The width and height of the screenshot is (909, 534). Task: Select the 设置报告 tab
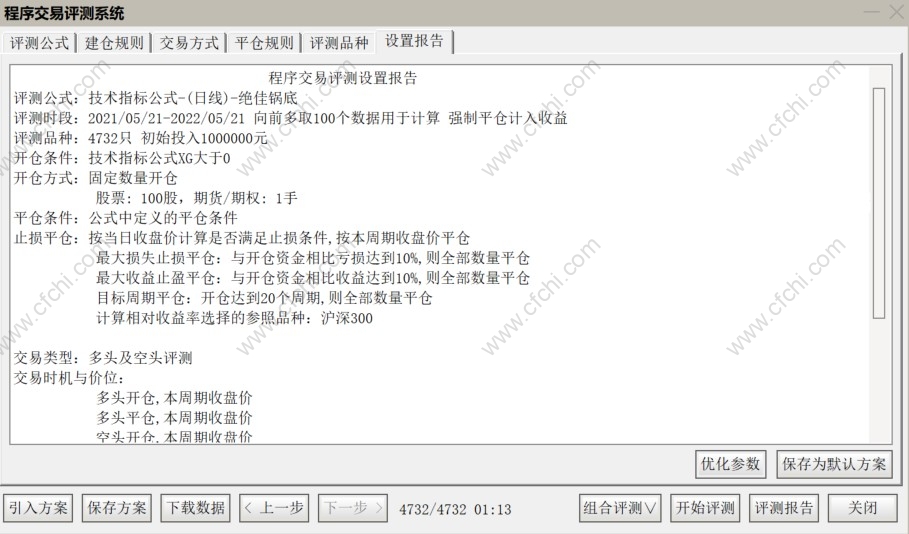point(414,41)
